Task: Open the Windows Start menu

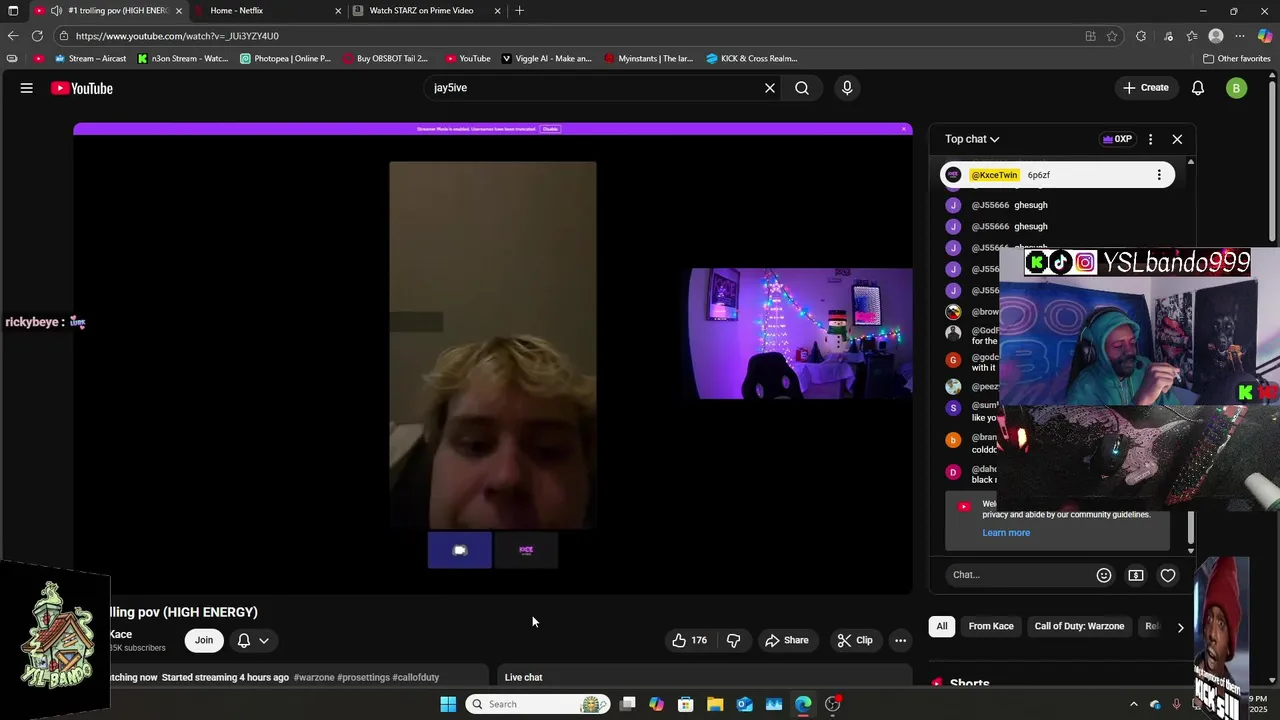Action: tap(448, 704)
